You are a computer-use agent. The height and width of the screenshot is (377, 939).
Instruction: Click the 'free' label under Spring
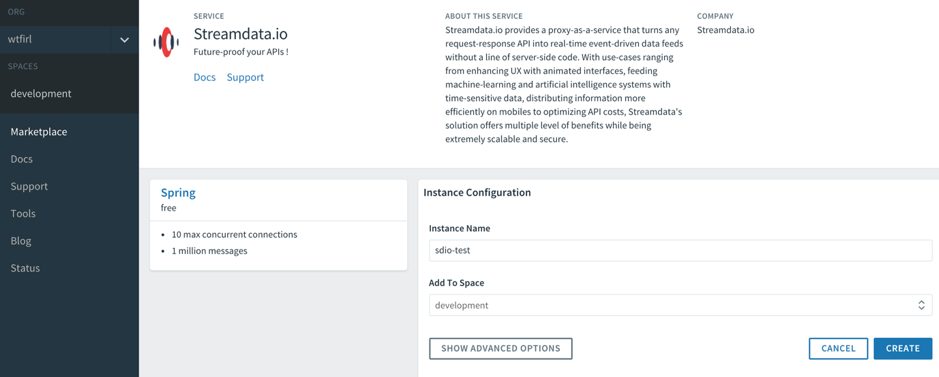(x=168, y=208)
